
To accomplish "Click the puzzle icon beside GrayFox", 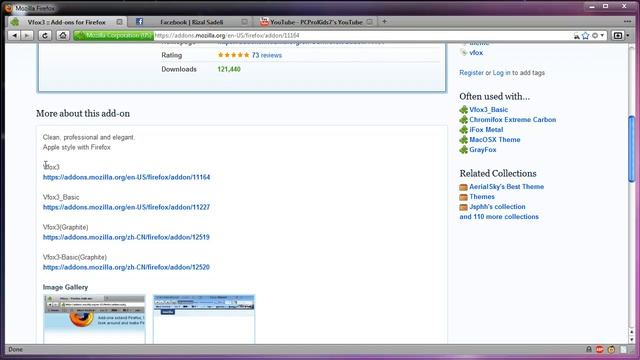I will [463, 150].
